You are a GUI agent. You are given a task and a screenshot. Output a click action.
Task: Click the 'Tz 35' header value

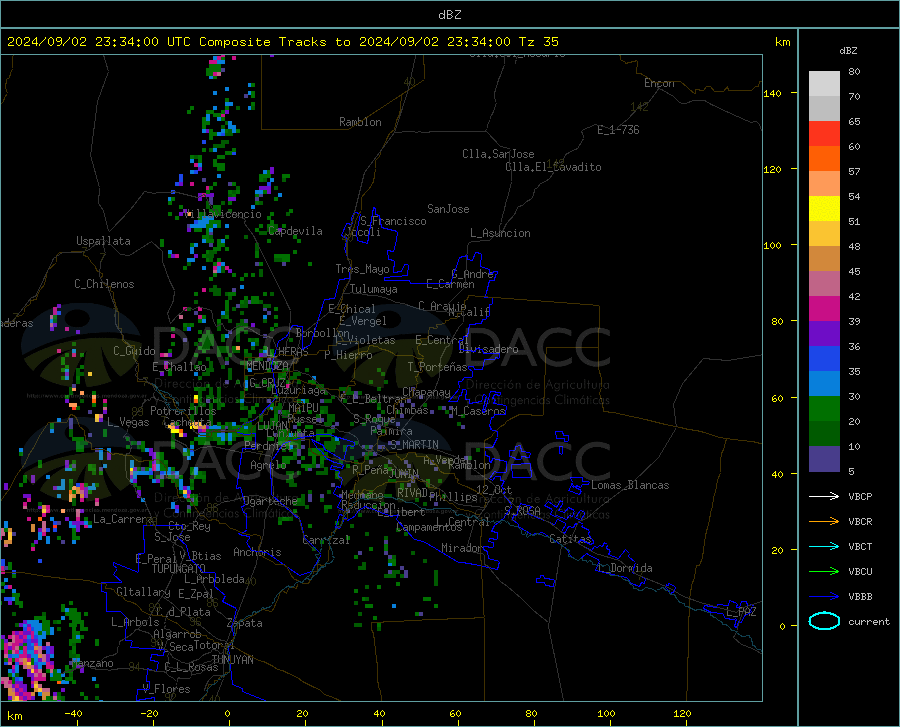click(538, 42)
